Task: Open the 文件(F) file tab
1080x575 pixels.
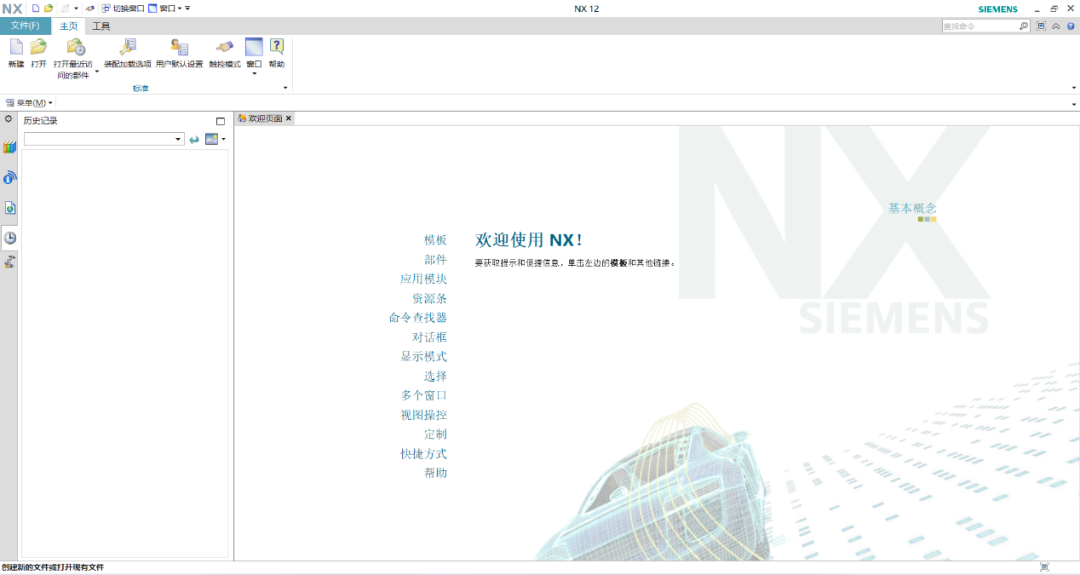Action: 25,26
